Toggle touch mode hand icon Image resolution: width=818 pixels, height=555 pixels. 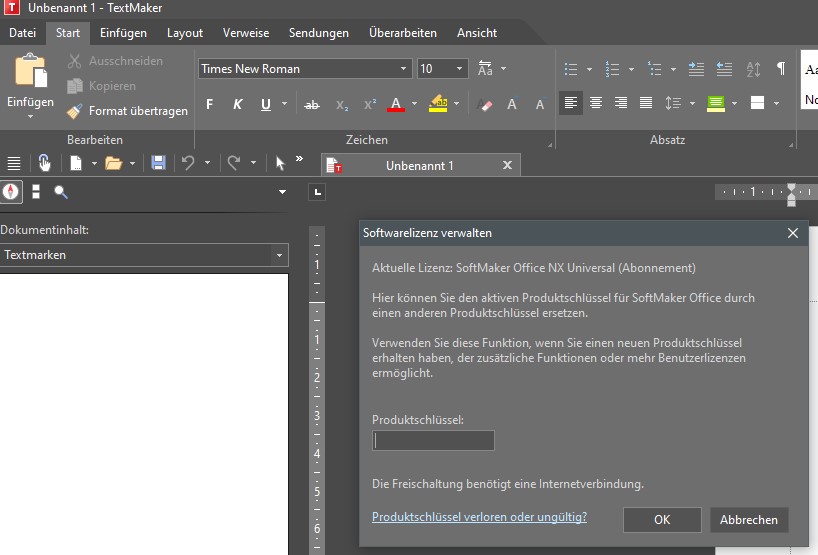pyautogui.click(x=44, y=163)
